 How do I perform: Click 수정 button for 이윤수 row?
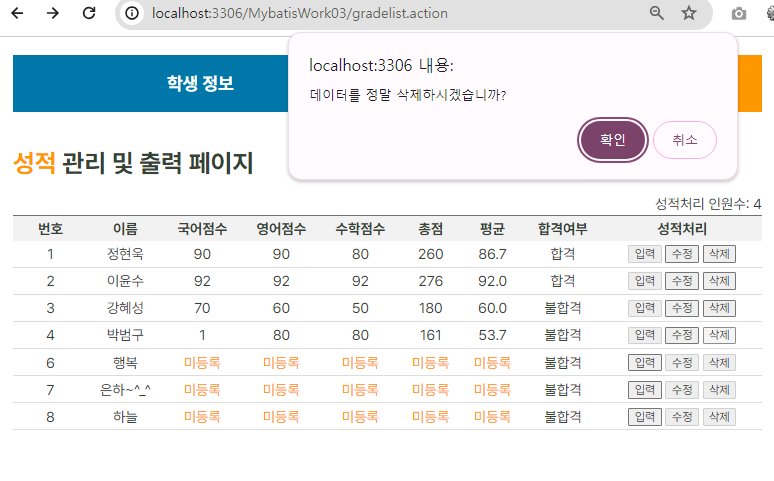pyautogui.click(x=682, y=281)
